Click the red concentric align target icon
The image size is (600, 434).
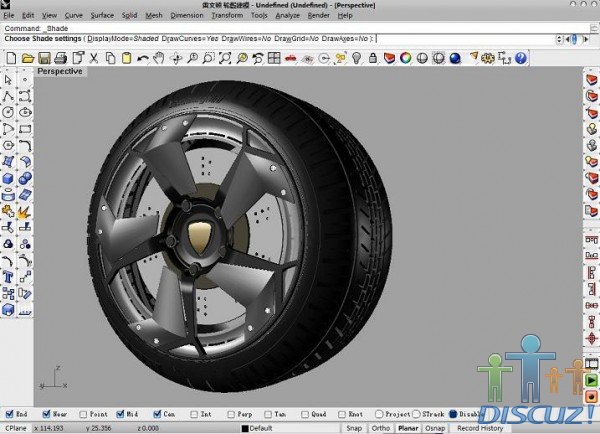(592, 338)
